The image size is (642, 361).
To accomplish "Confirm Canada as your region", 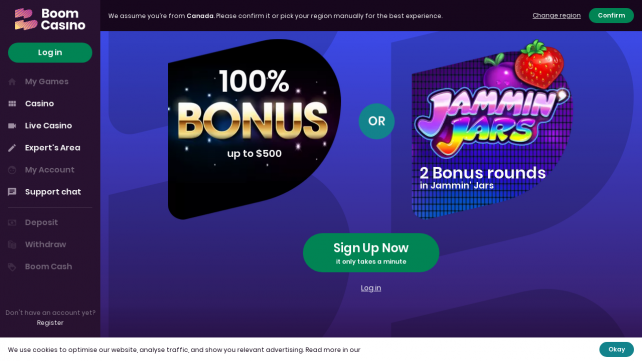I will coord(611,16).
